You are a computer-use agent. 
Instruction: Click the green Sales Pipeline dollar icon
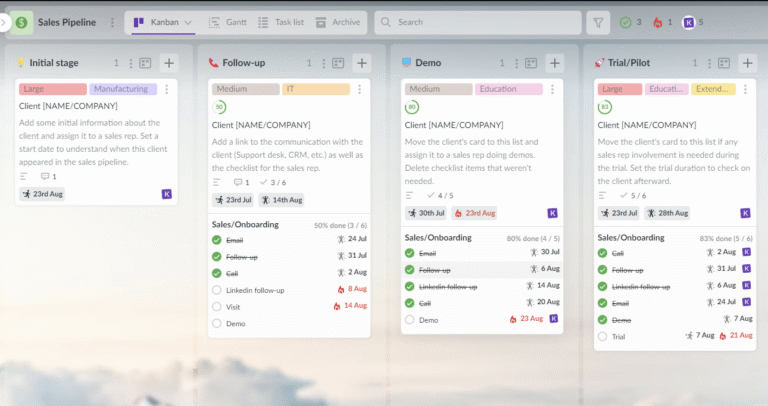coord(22,23)
